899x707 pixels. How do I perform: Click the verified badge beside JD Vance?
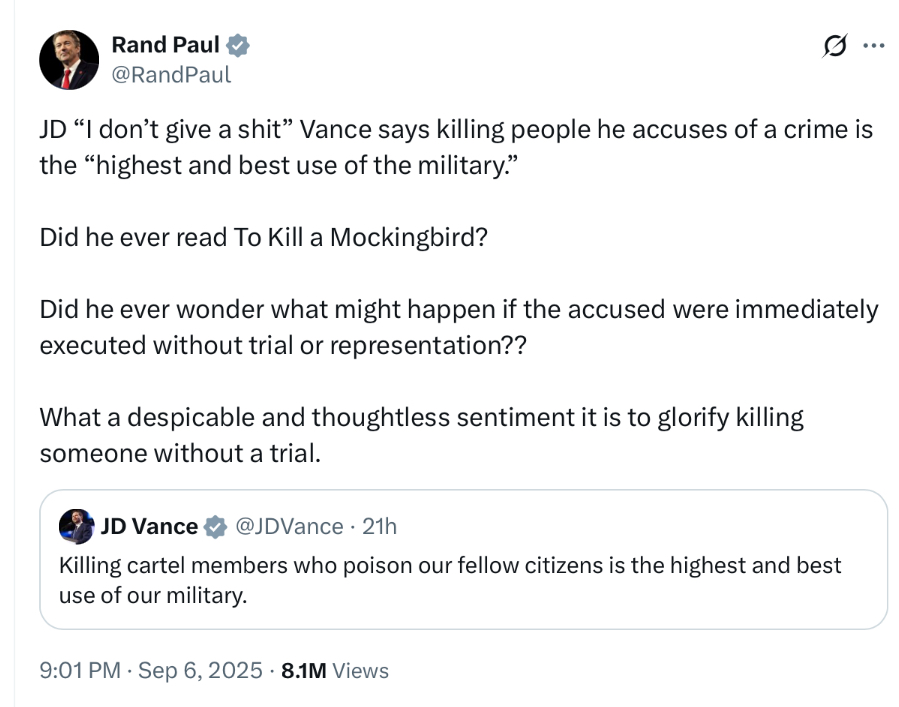point(215,526)
